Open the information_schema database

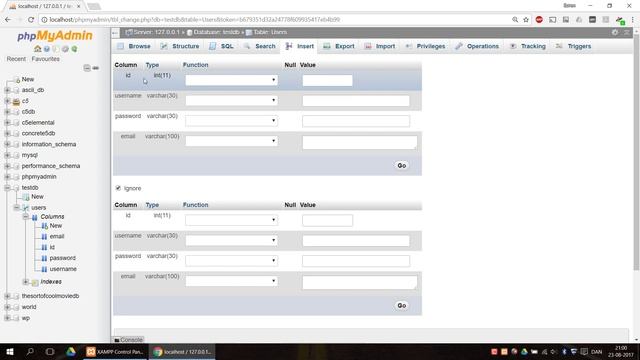[49, 144]
